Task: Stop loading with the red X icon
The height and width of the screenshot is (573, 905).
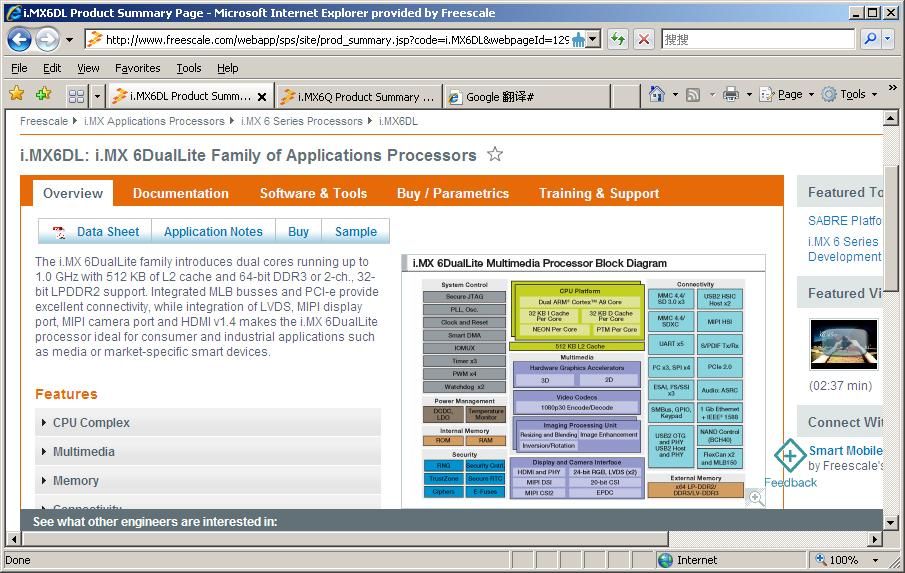Action: (x=644, y=39)
